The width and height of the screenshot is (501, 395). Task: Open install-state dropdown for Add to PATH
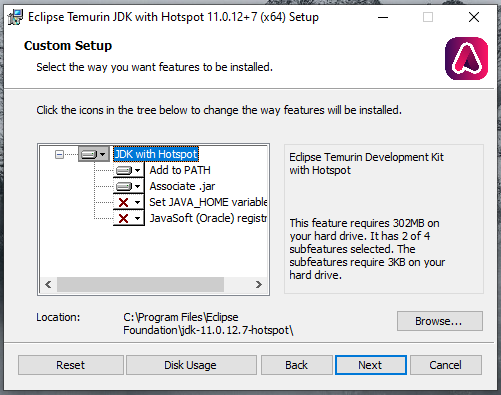tap(129, 170)
